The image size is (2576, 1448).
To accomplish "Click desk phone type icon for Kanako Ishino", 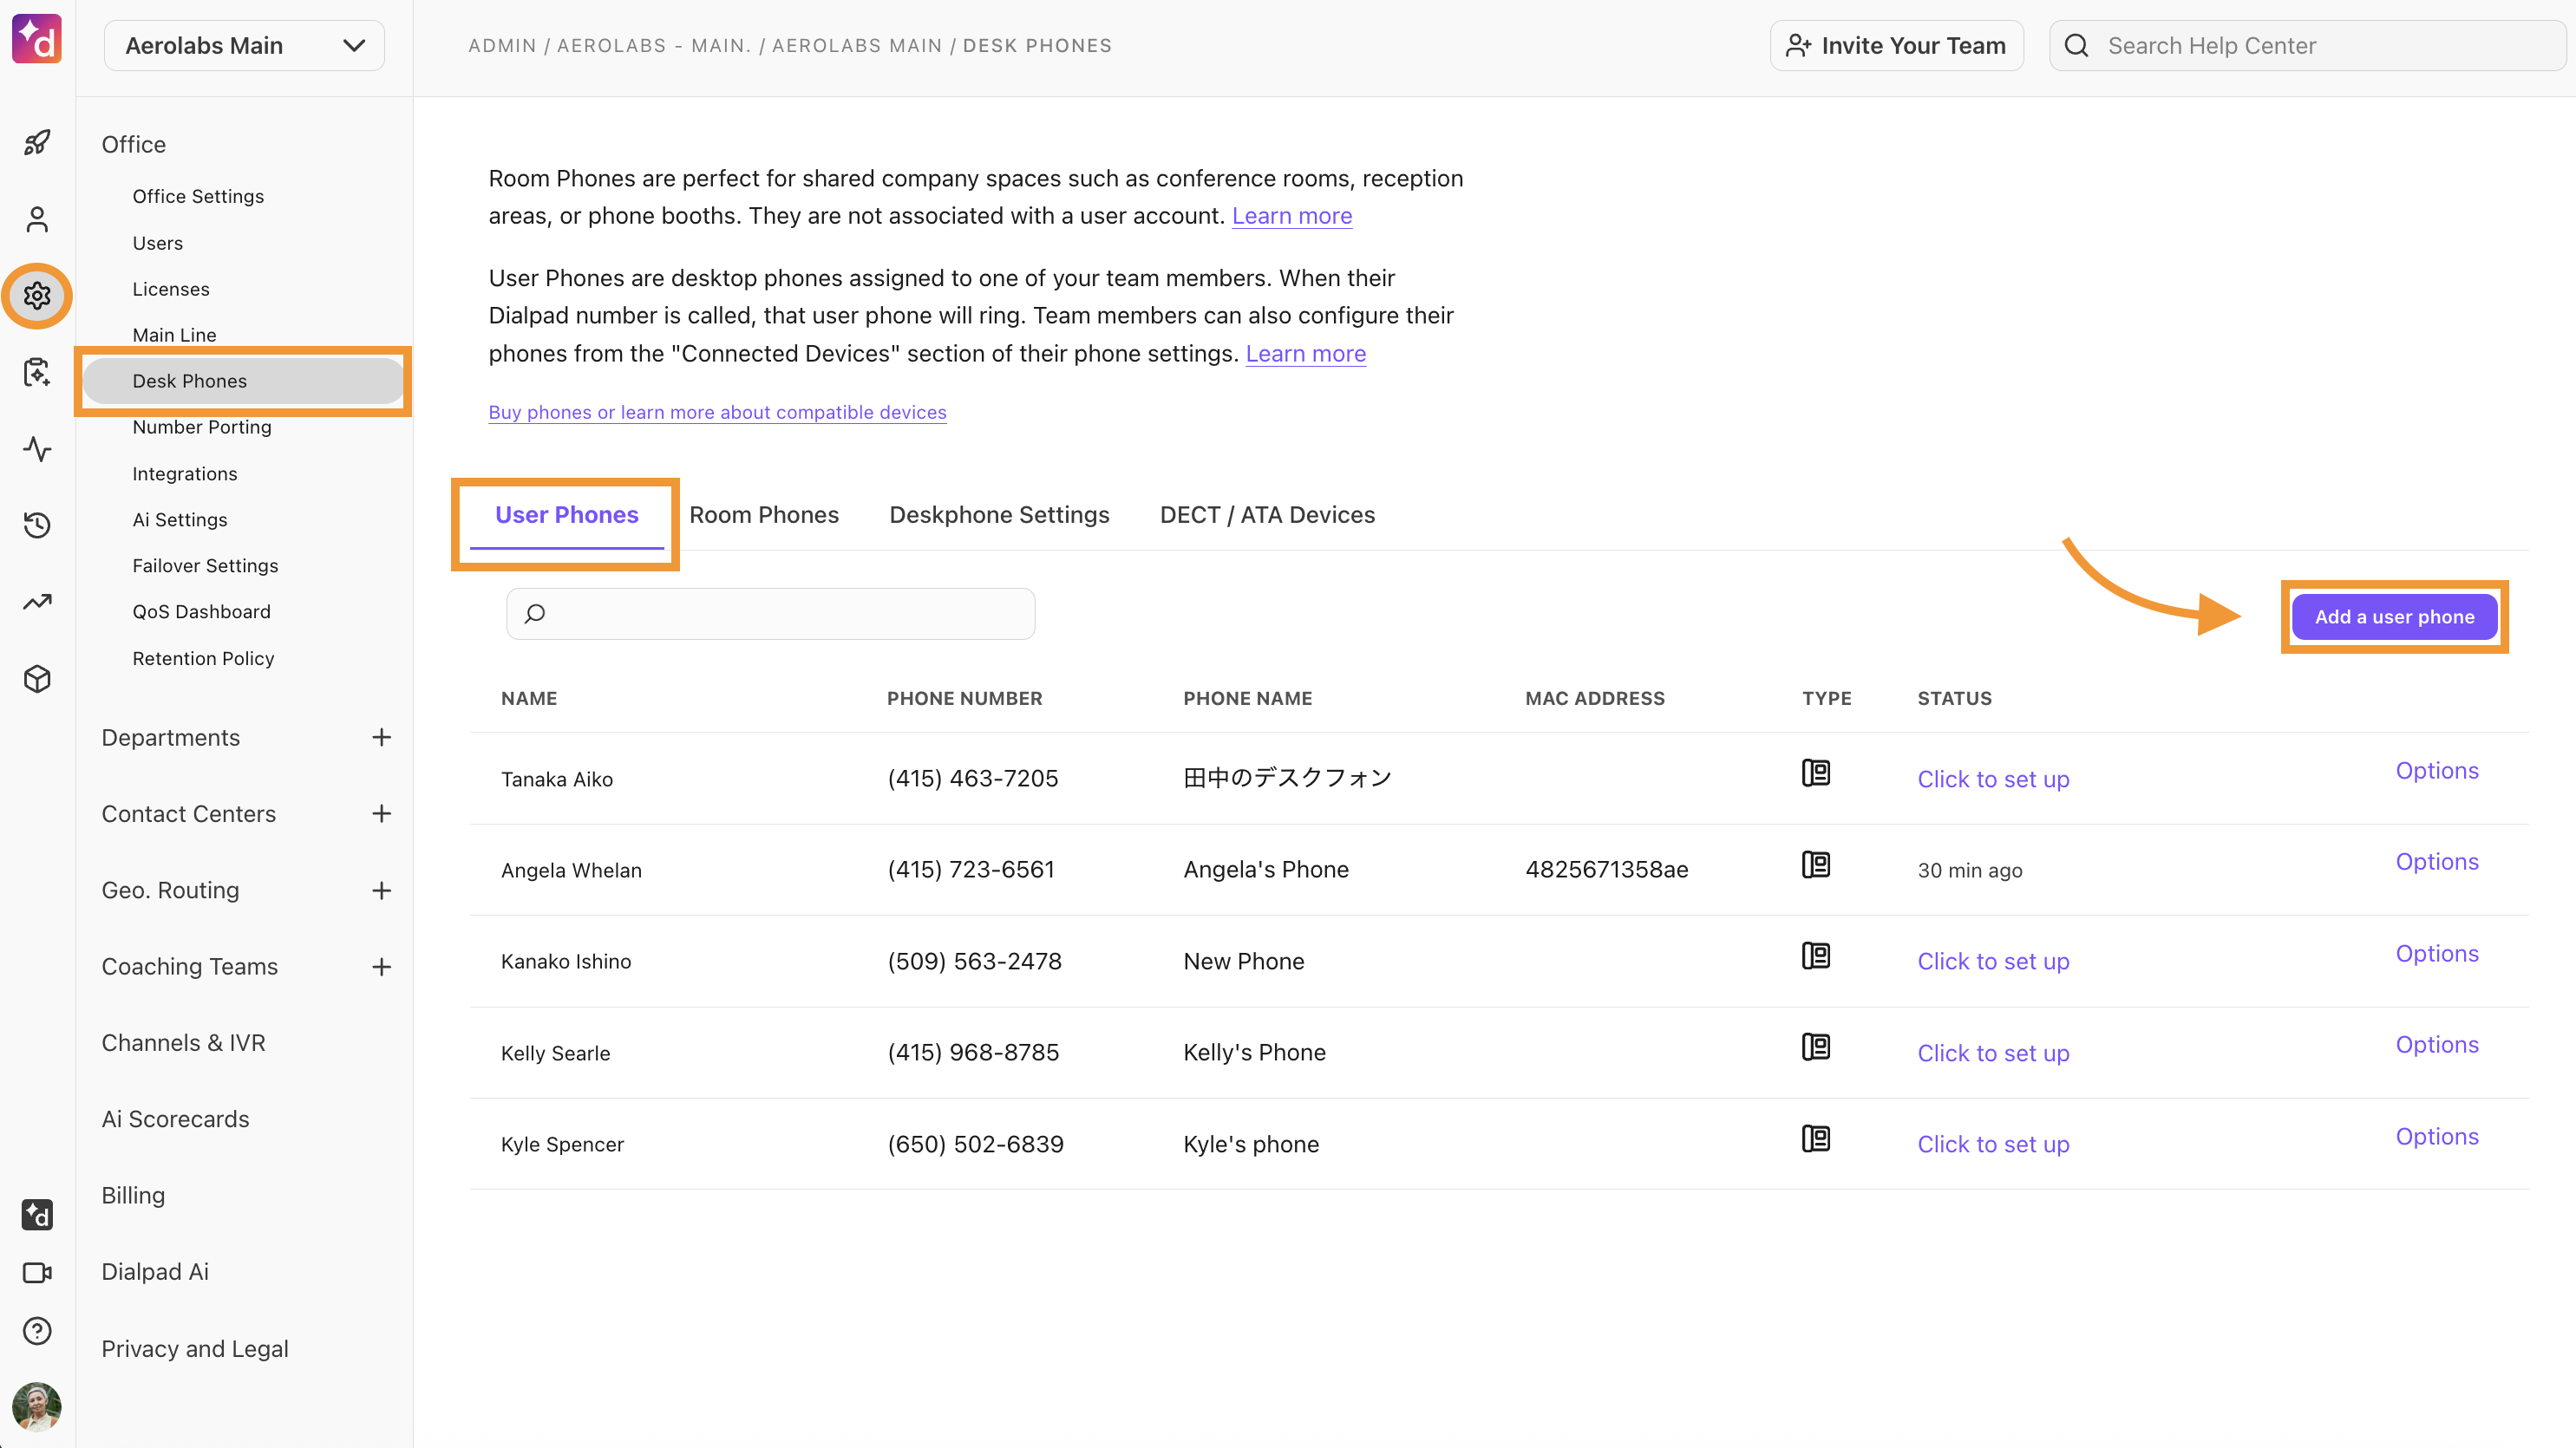I will [x=1816, y=956].
